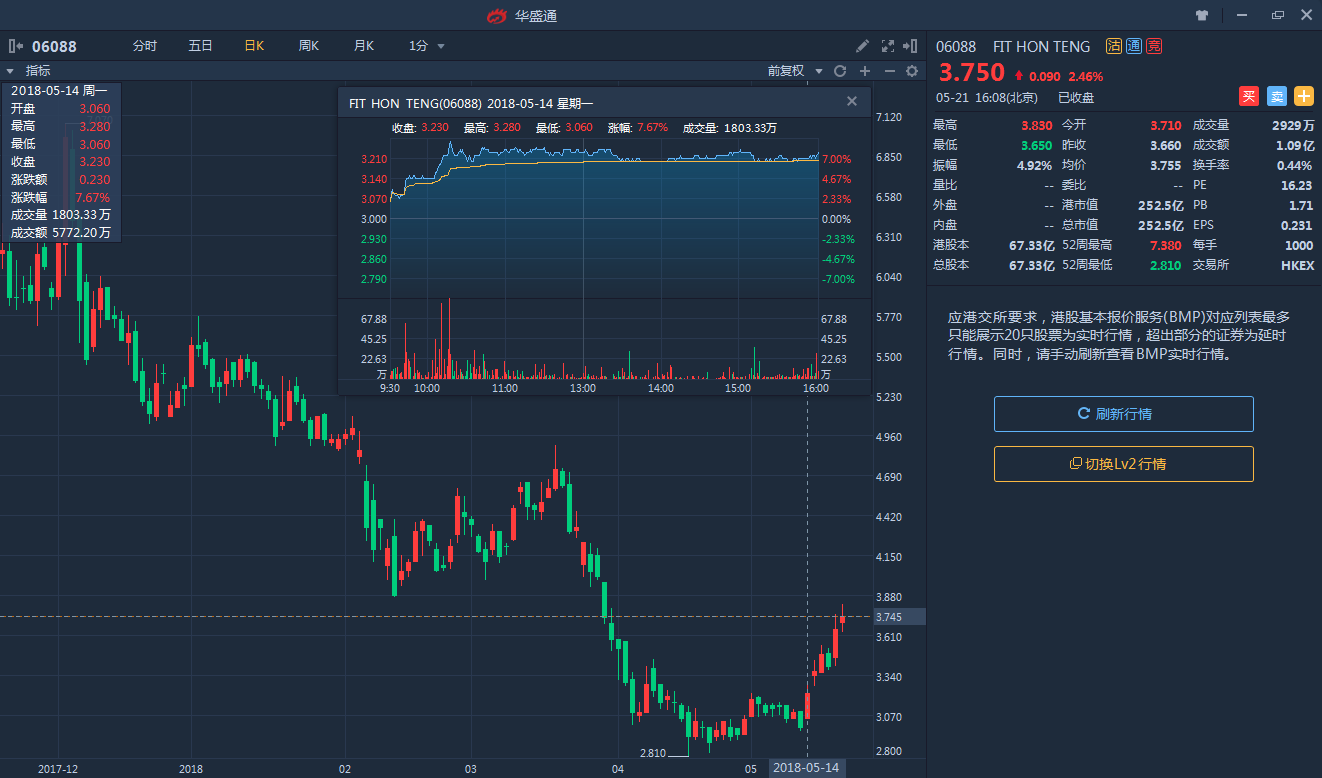Open chart settings gear
1322x778 pixels.
pyautogui.click(x=911, y=71)
